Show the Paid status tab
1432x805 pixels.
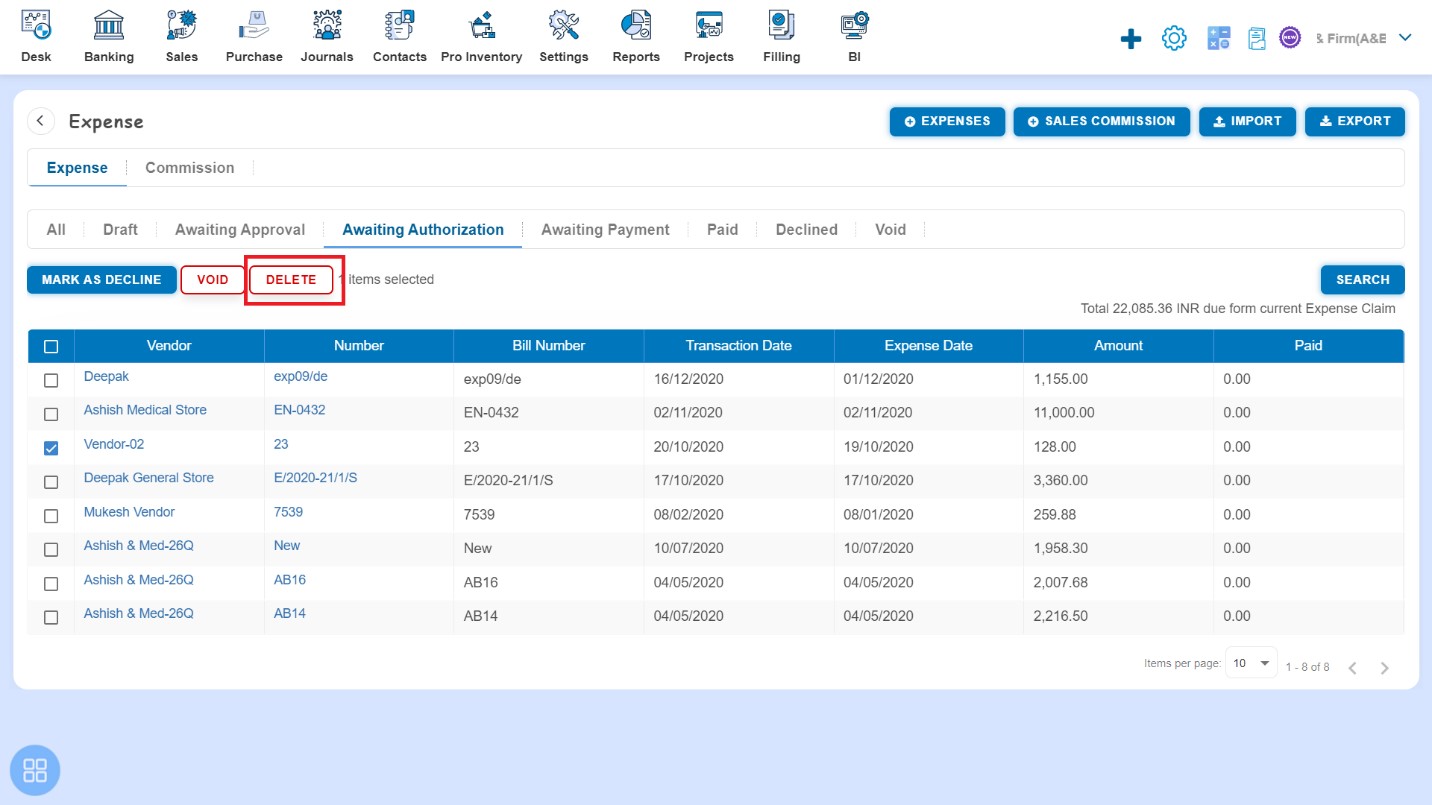coord(722,229)
